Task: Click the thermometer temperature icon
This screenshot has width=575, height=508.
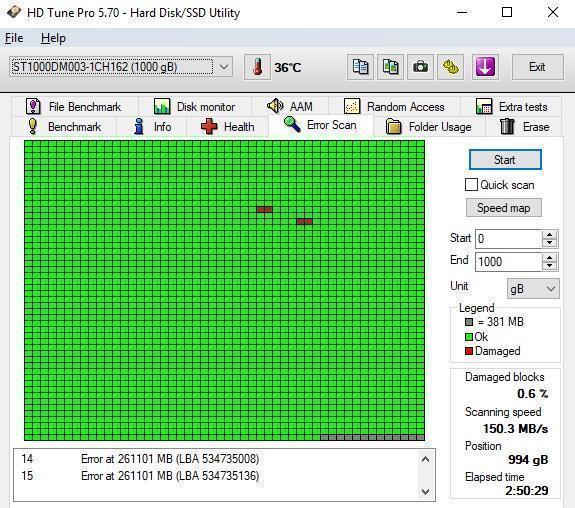Action: tap(257, 67)
